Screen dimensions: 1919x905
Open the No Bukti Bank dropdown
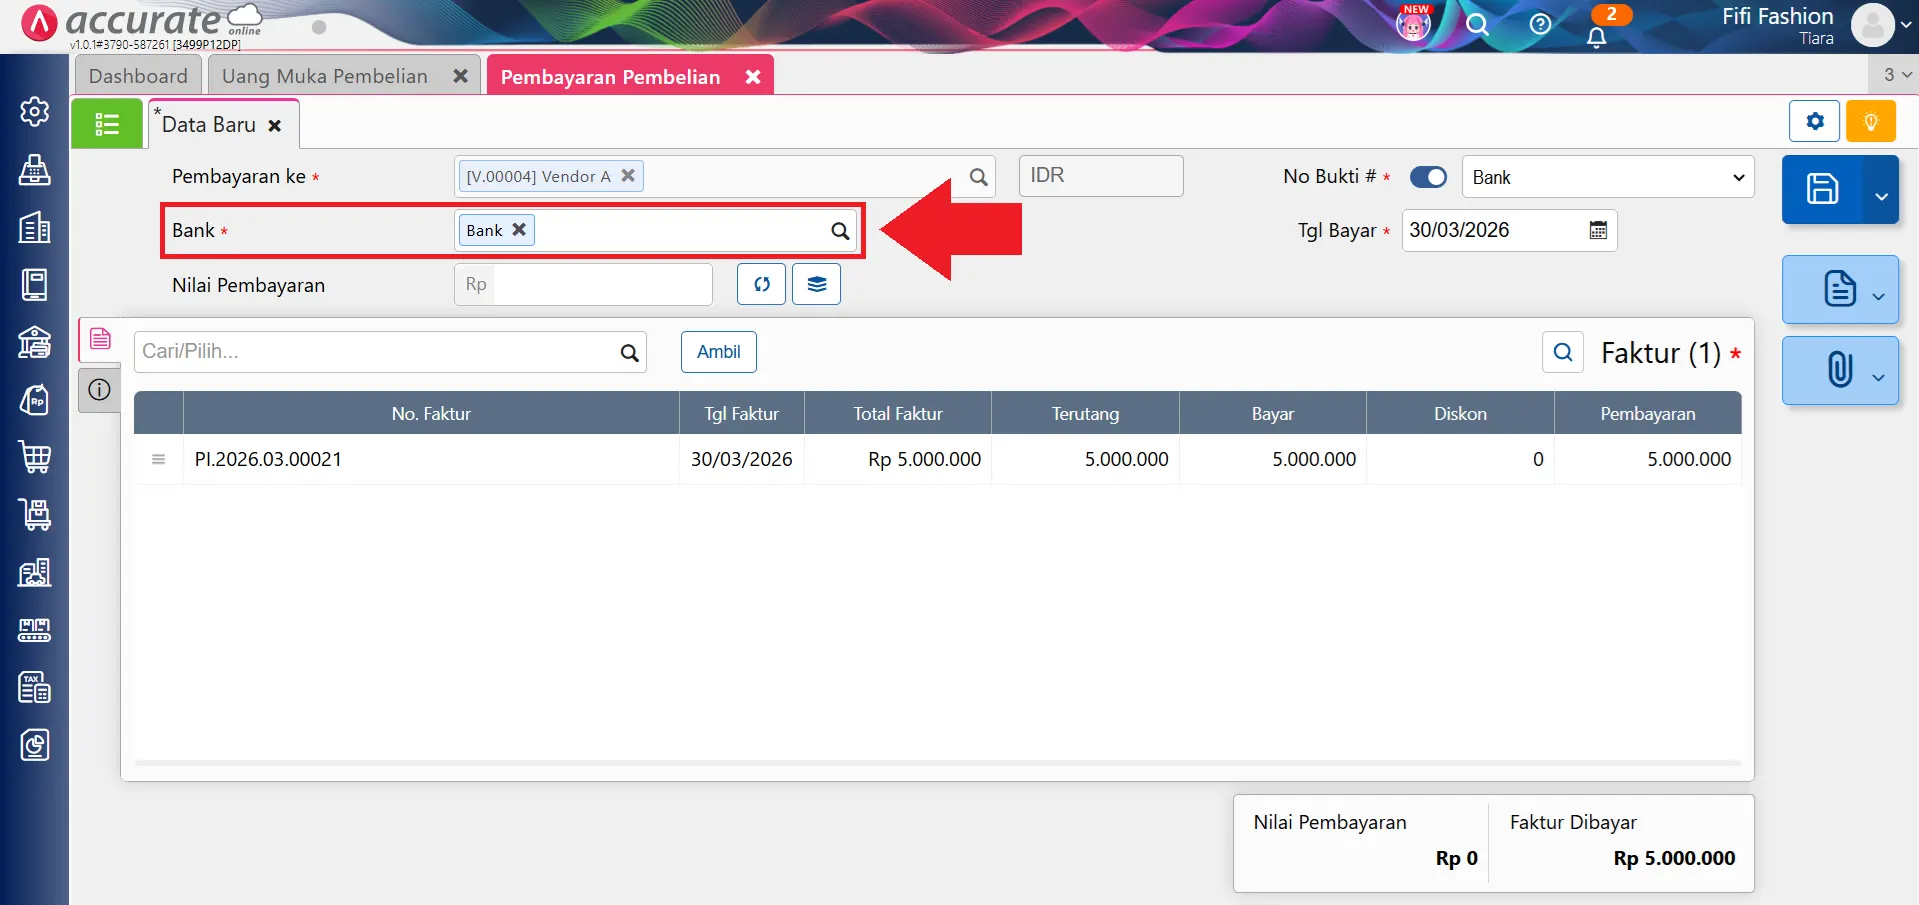pyautogui.click(x=1607, y=177)
